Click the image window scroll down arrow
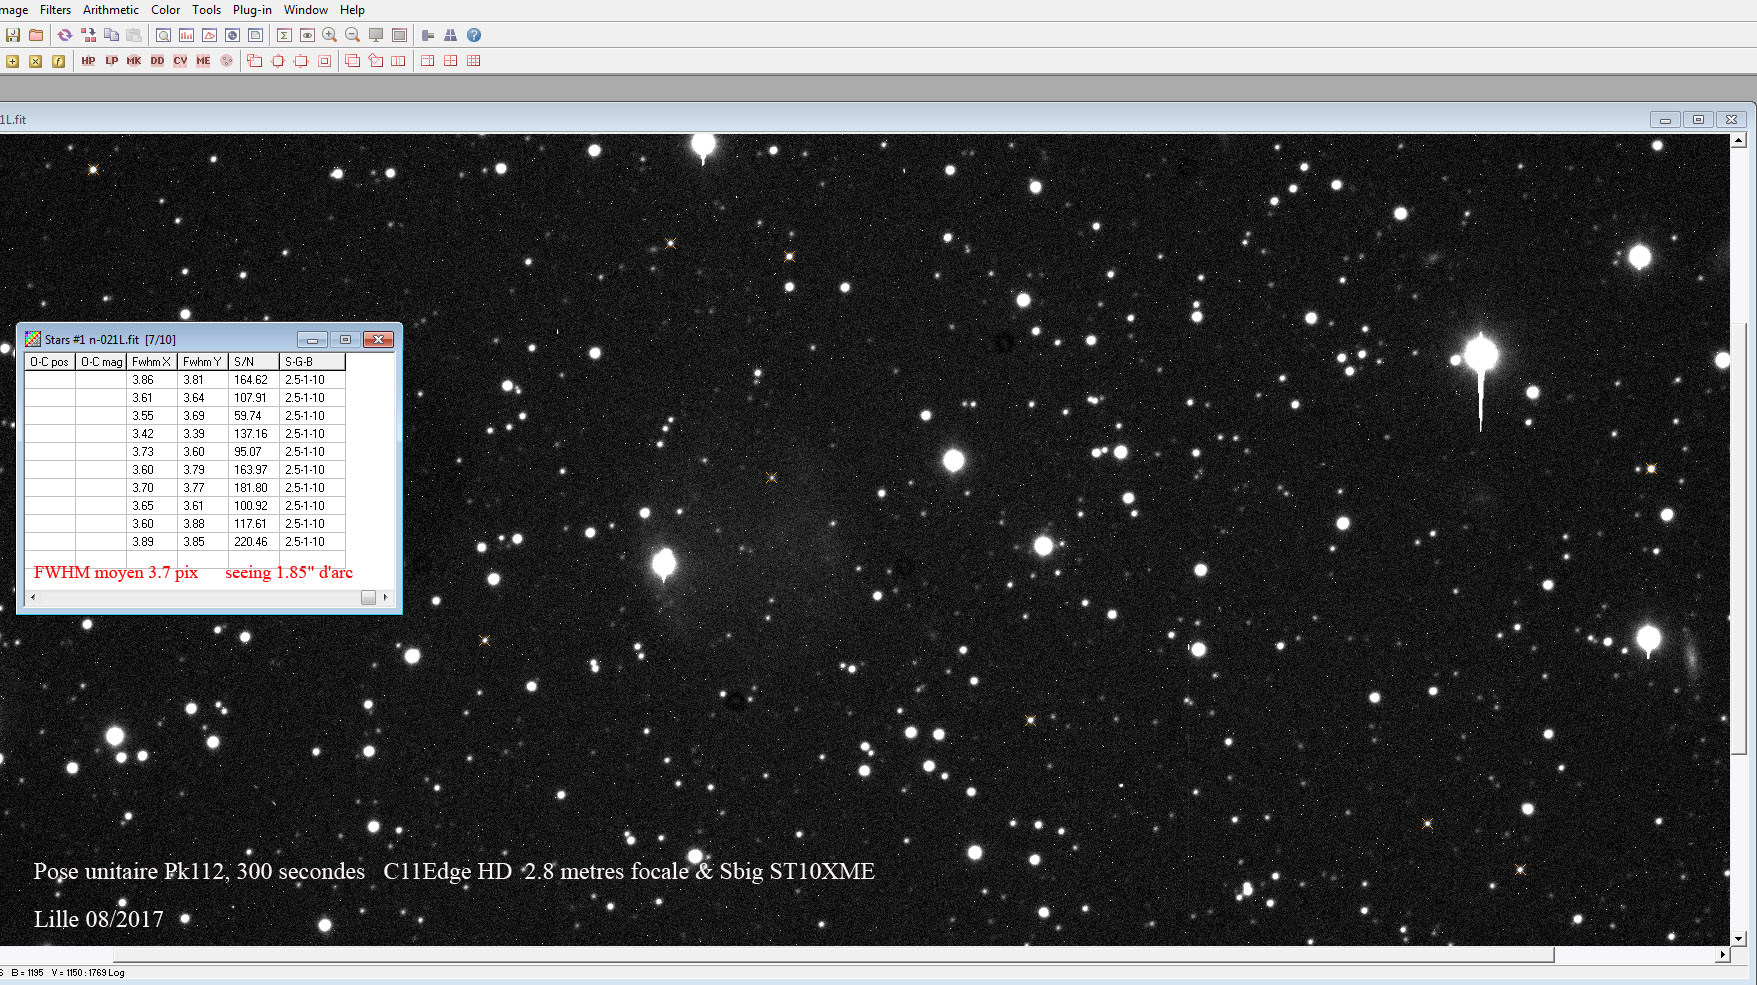The image size is (1757, 985). click(1739, 939)
